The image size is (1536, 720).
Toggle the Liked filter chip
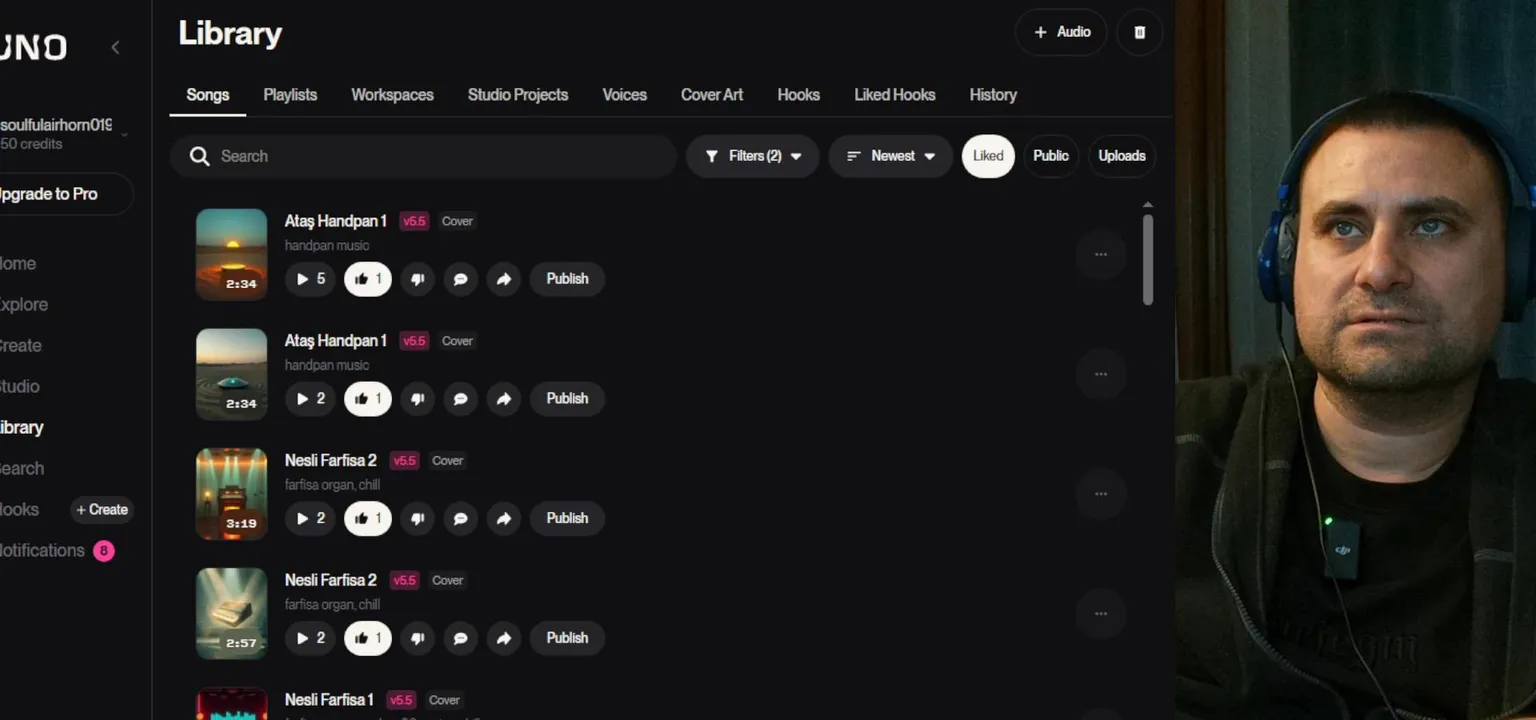click(988, 156)
